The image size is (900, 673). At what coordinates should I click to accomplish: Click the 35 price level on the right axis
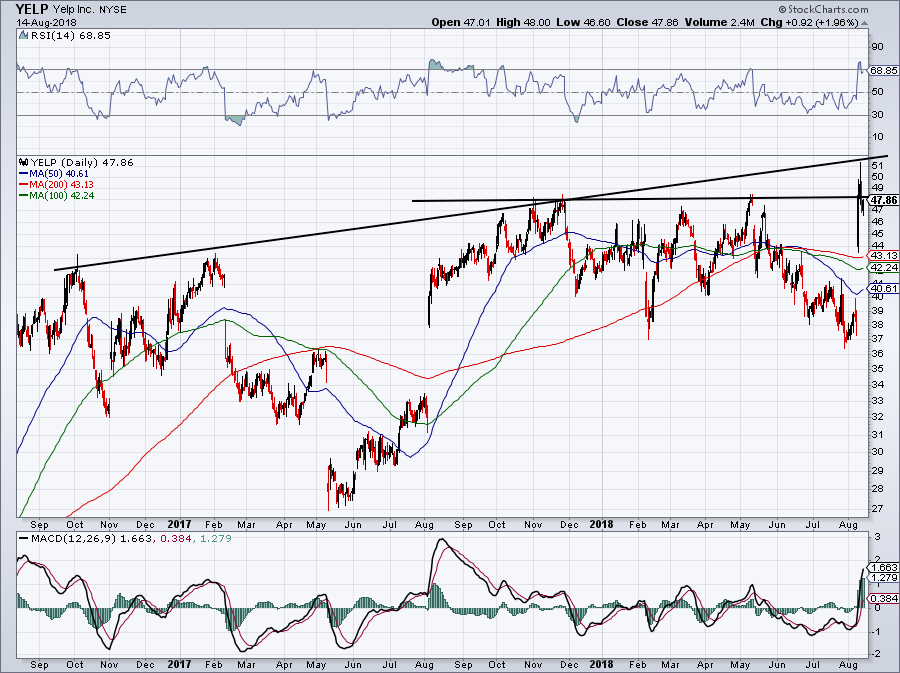[878, 368]
